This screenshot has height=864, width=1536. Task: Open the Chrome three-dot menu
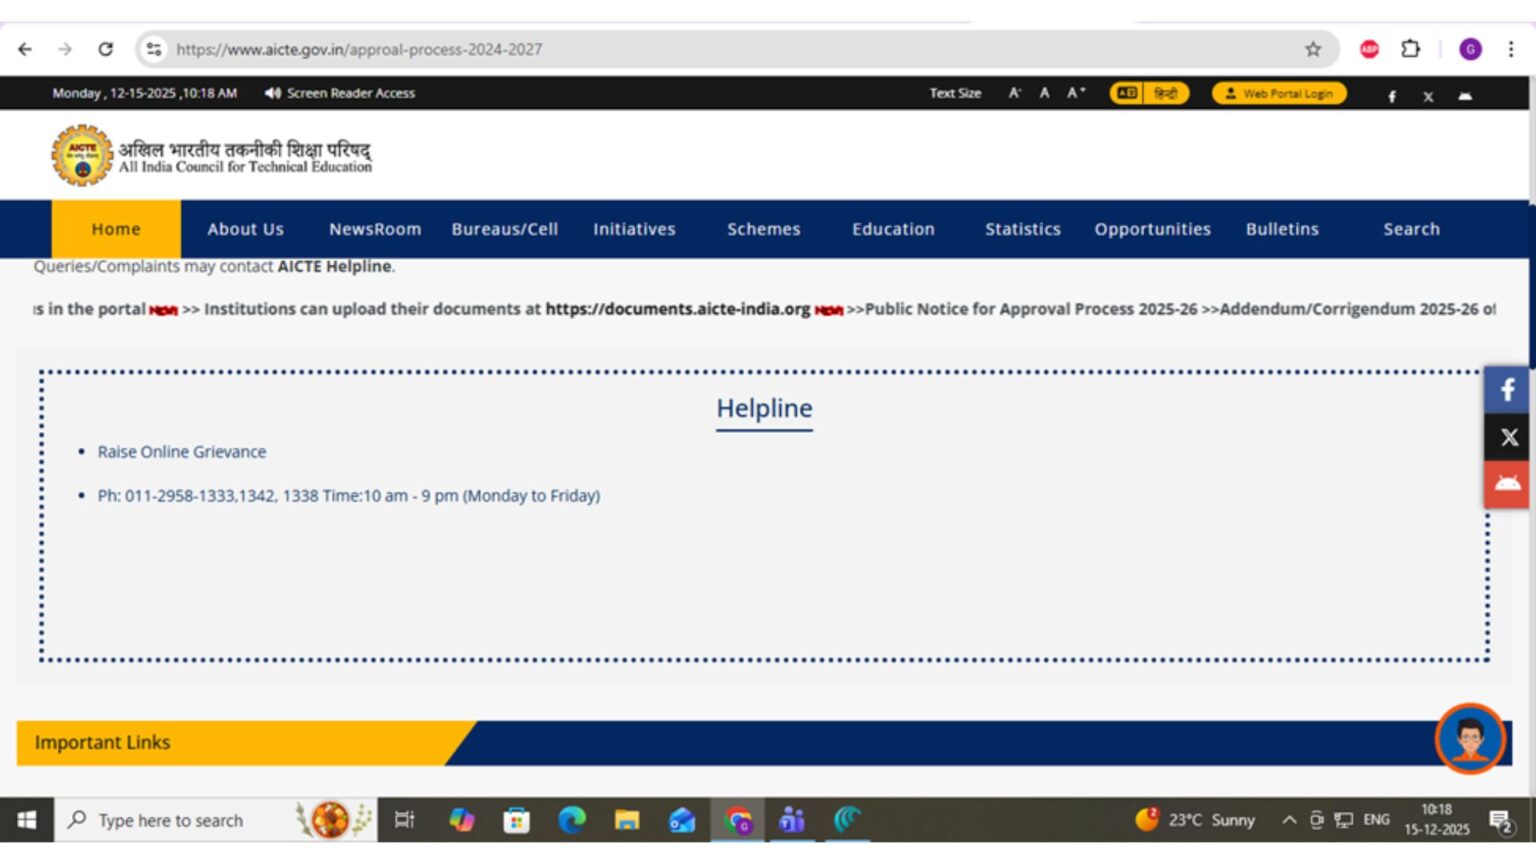1510,49
